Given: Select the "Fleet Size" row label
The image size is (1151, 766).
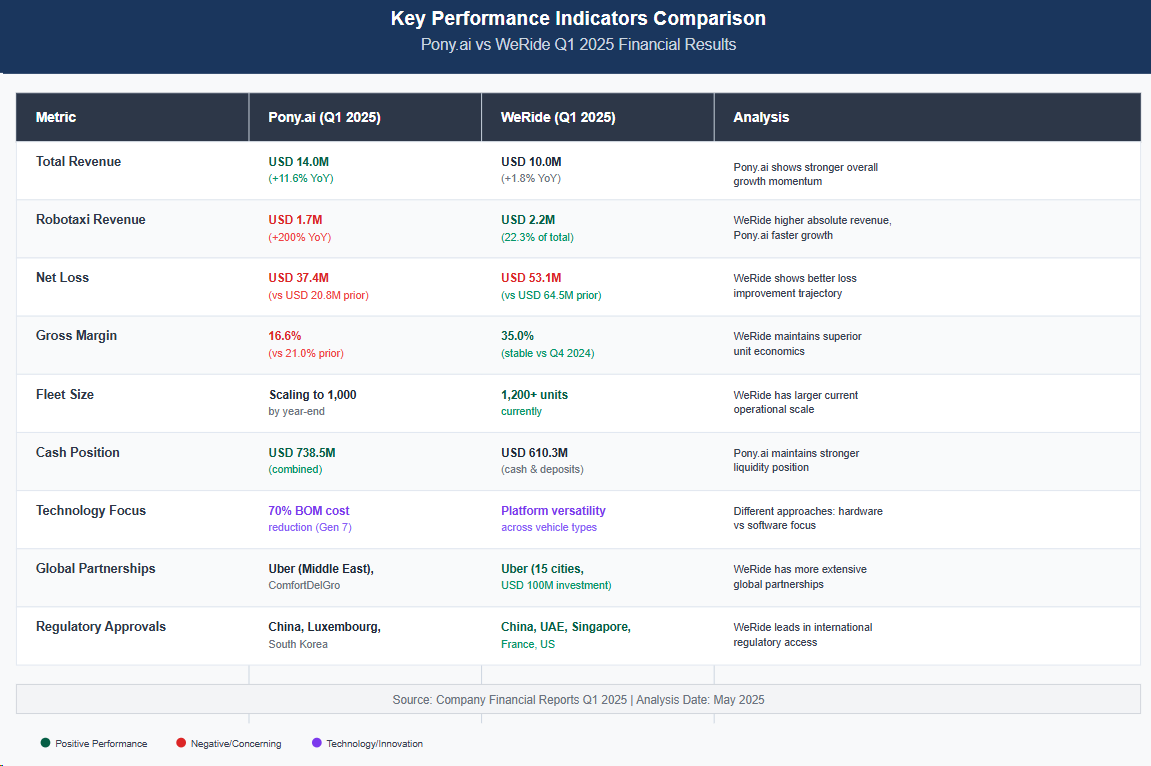Looking at the screenshot, I should coord(65,394).
